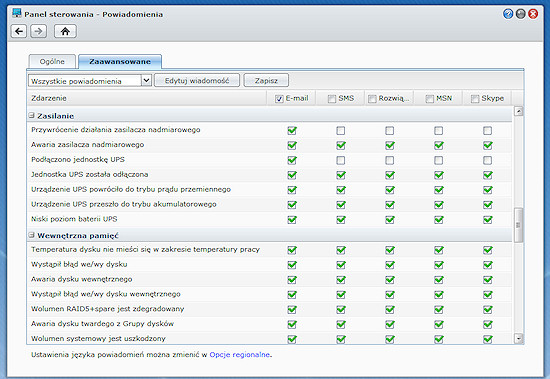Select row Niski poziom baterii UPS
Viewport: 550px width, 379px height.
click(269, 219)
